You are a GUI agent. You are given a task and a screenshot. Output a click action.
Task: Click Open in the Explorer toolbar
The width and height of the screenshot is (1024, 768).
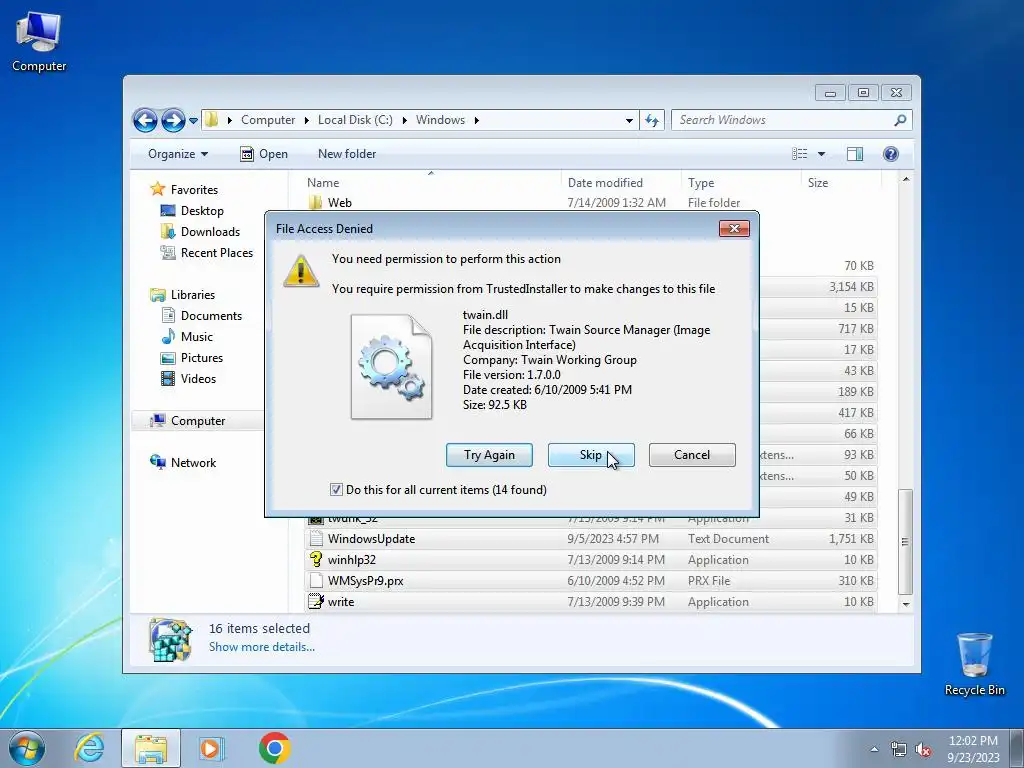[264, 154]
